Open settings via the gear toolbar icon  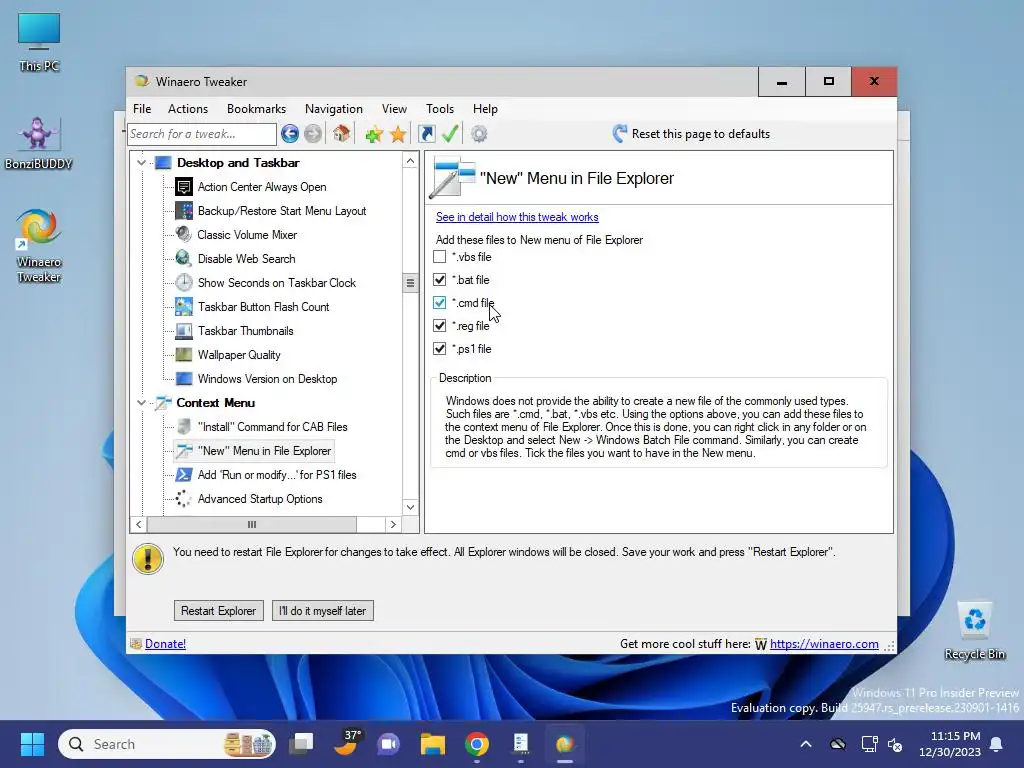click(x=479, y=134)
